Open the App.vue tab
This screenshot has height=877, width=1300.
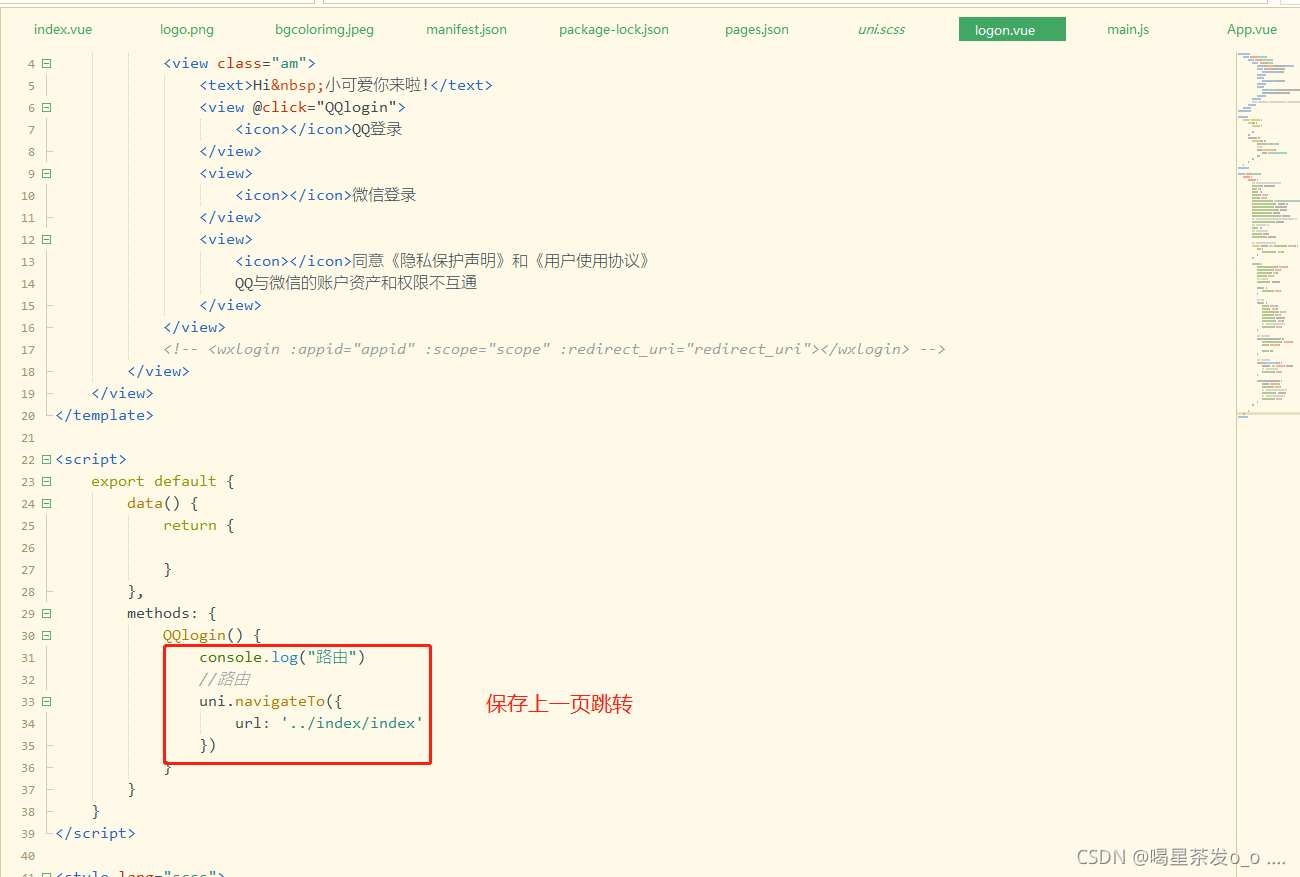(1252, 29)
